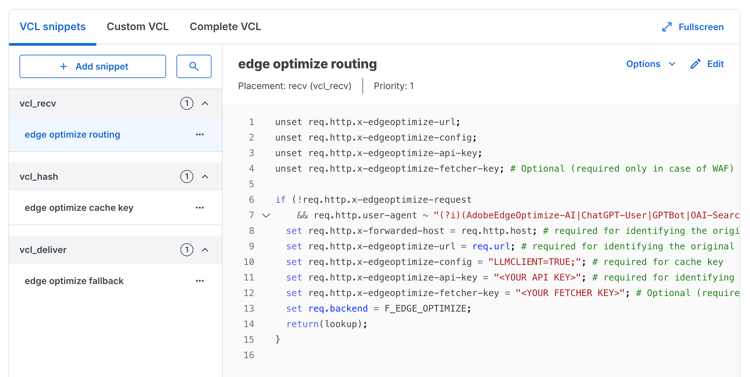Click F_EDGE_OPTIMIZE on line 13
Image resolution: width=750 pixels, height=377 pixels.
point(425,309)
